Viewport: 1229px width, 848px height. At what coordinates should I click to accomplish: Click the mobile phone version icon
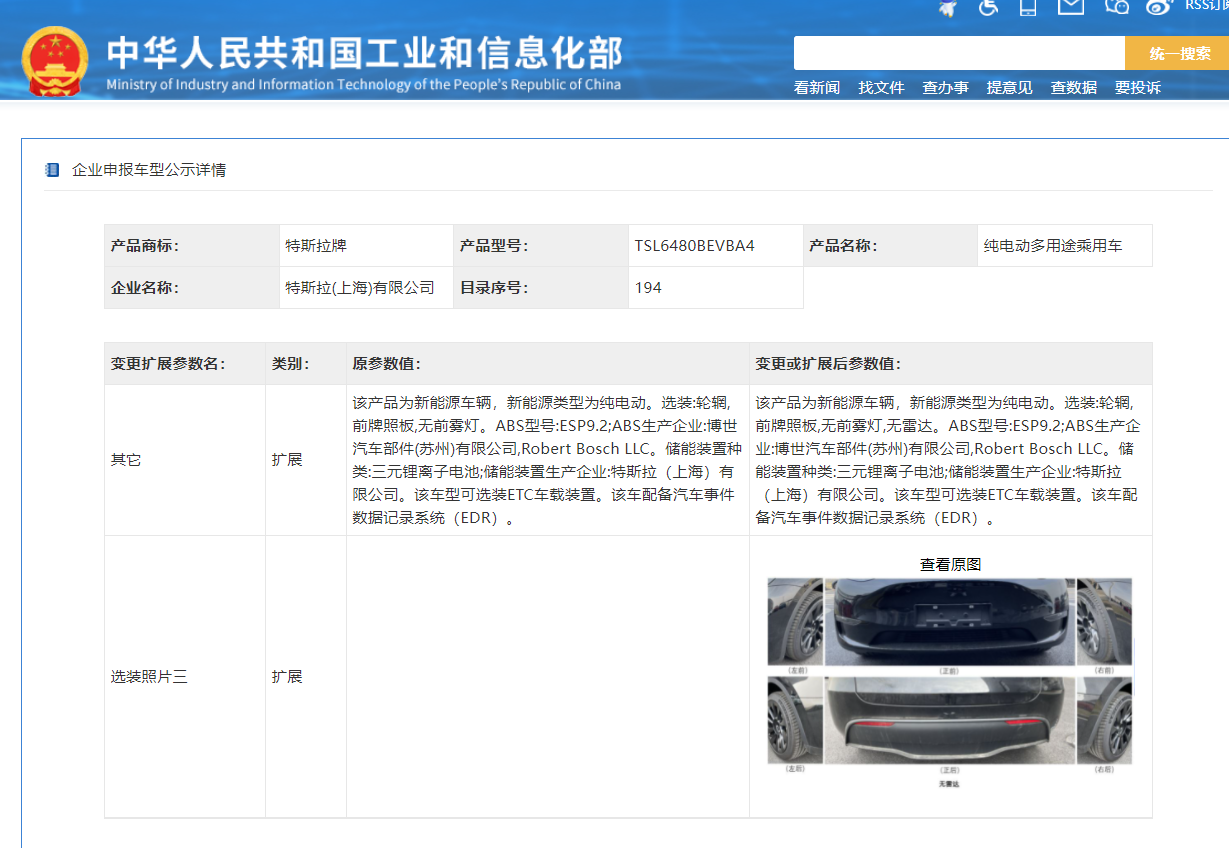point(1027,7)
